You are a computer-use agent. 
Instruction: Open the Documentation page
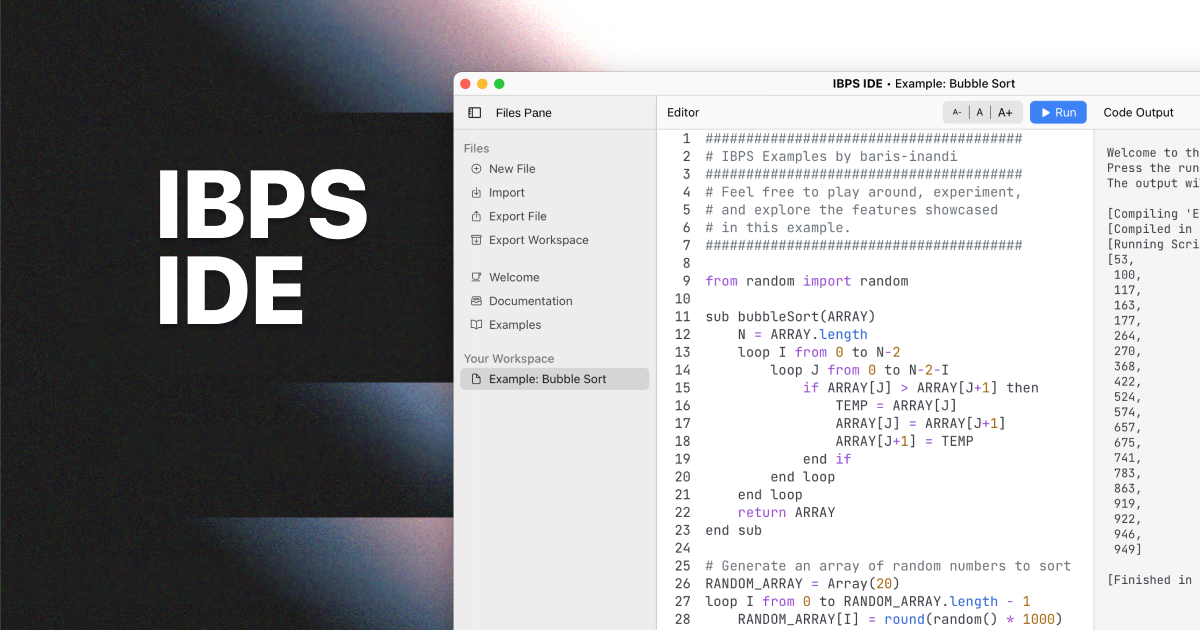point(530,301)
